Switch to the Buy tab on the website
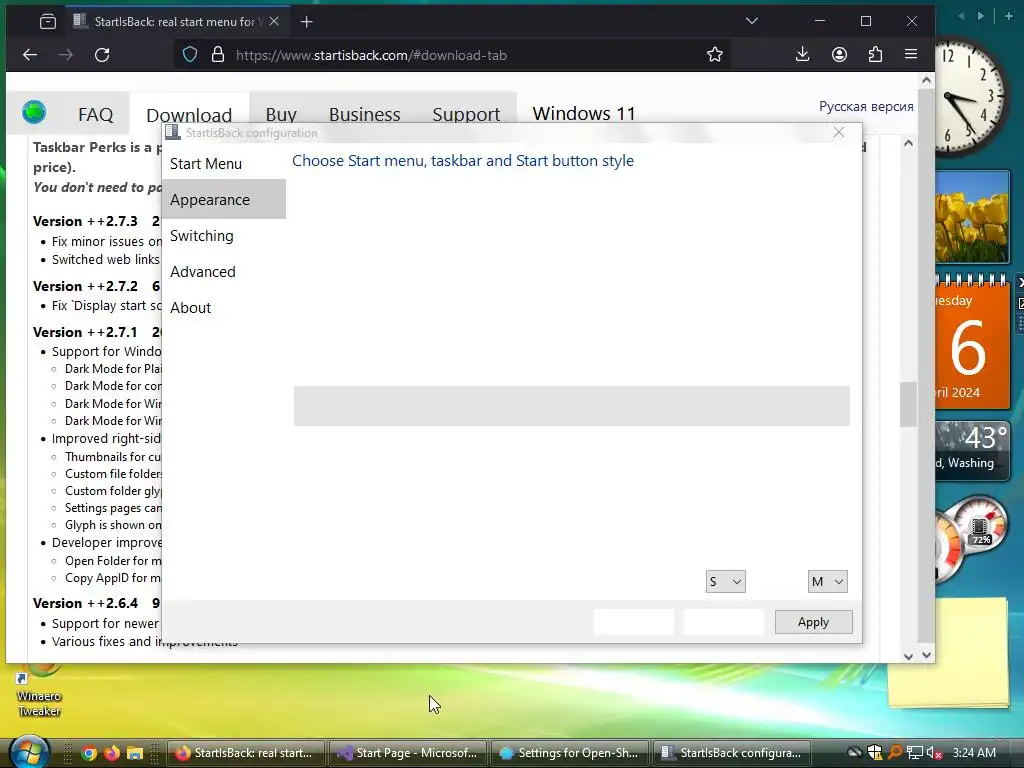1024x768 pixels. [281, 114]
